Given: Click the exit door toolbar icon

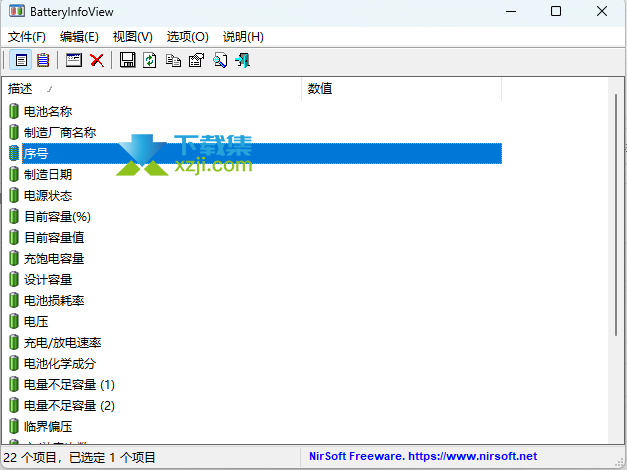Looking at the screenshot, I should [x=242, y=60].
